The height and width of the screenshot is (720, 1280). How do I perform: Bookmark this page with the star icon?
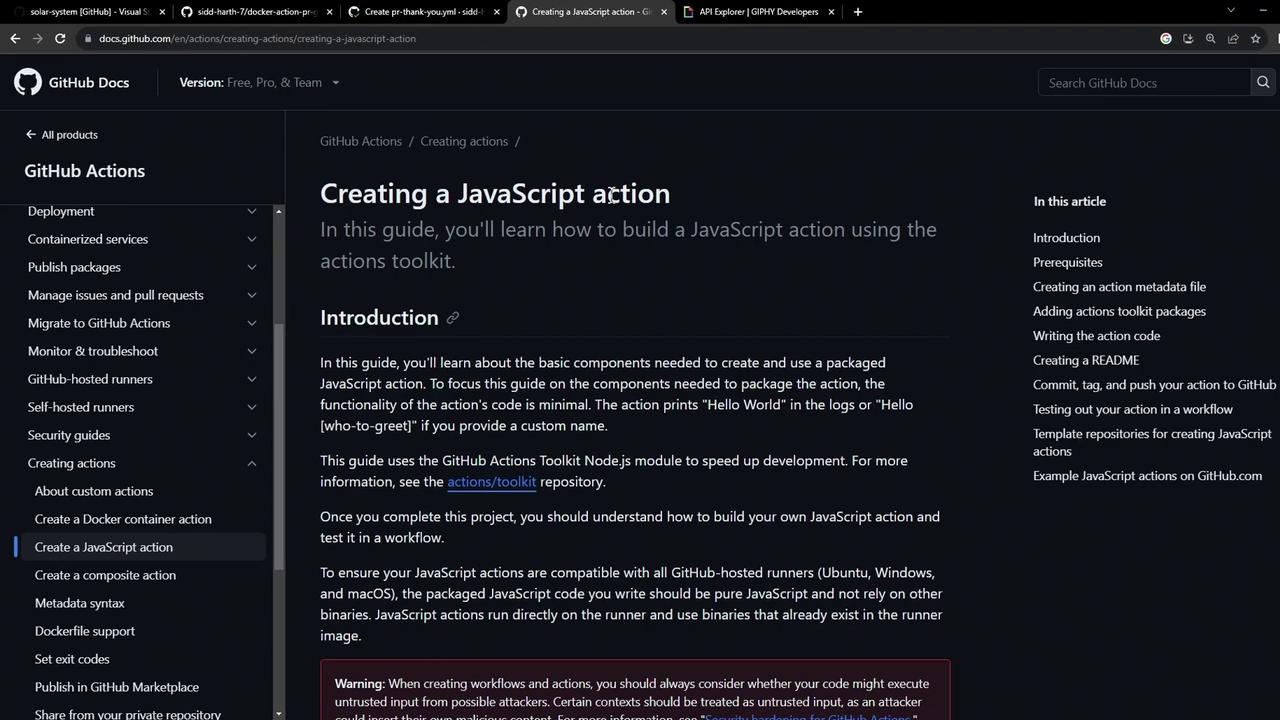point(1255,38)
